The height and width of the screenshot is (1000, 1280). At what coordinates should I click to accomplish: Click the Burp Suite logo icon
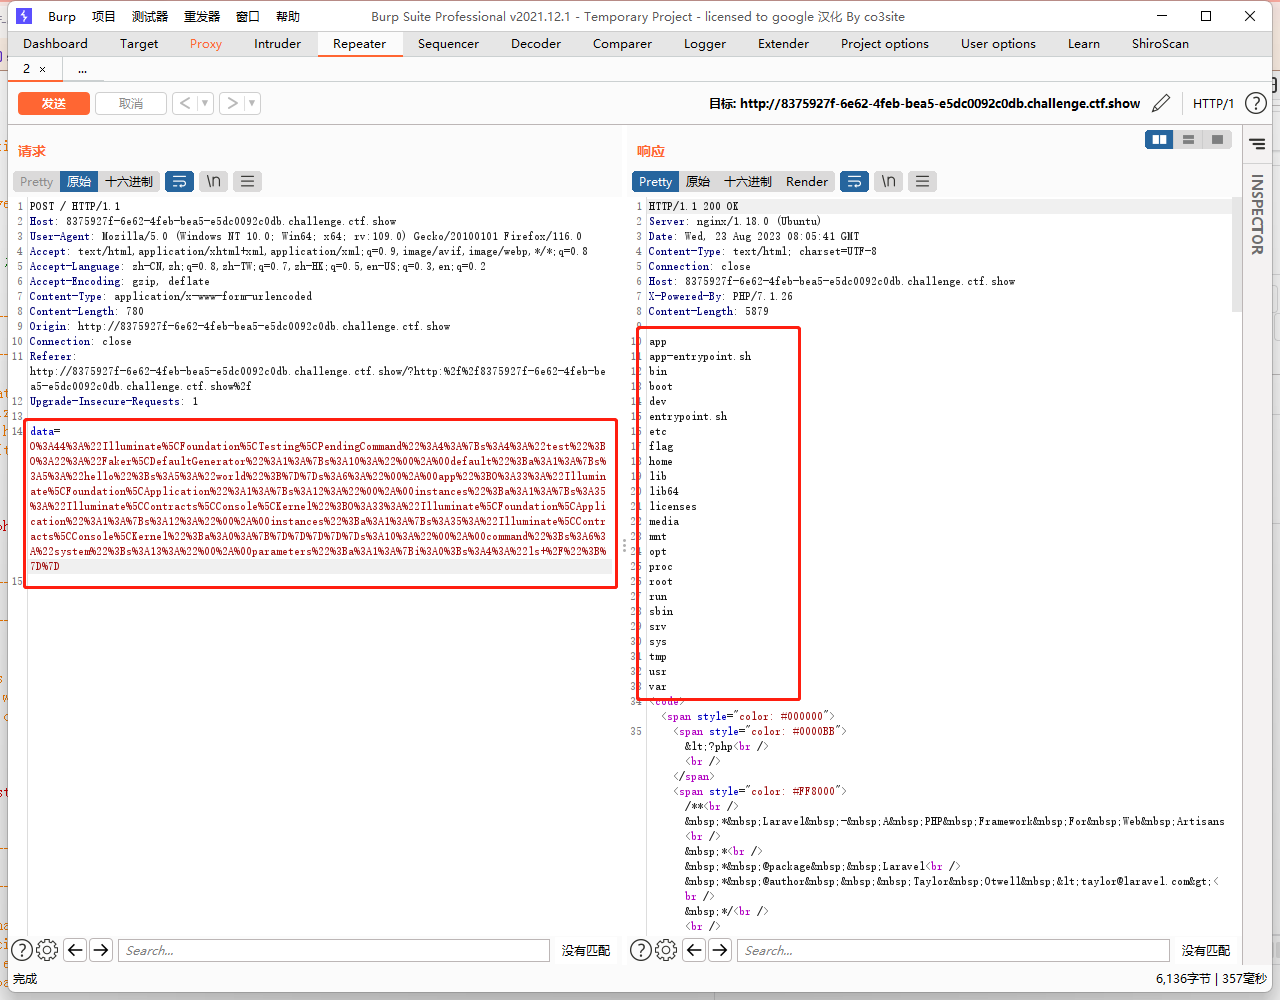pos(25,16)
